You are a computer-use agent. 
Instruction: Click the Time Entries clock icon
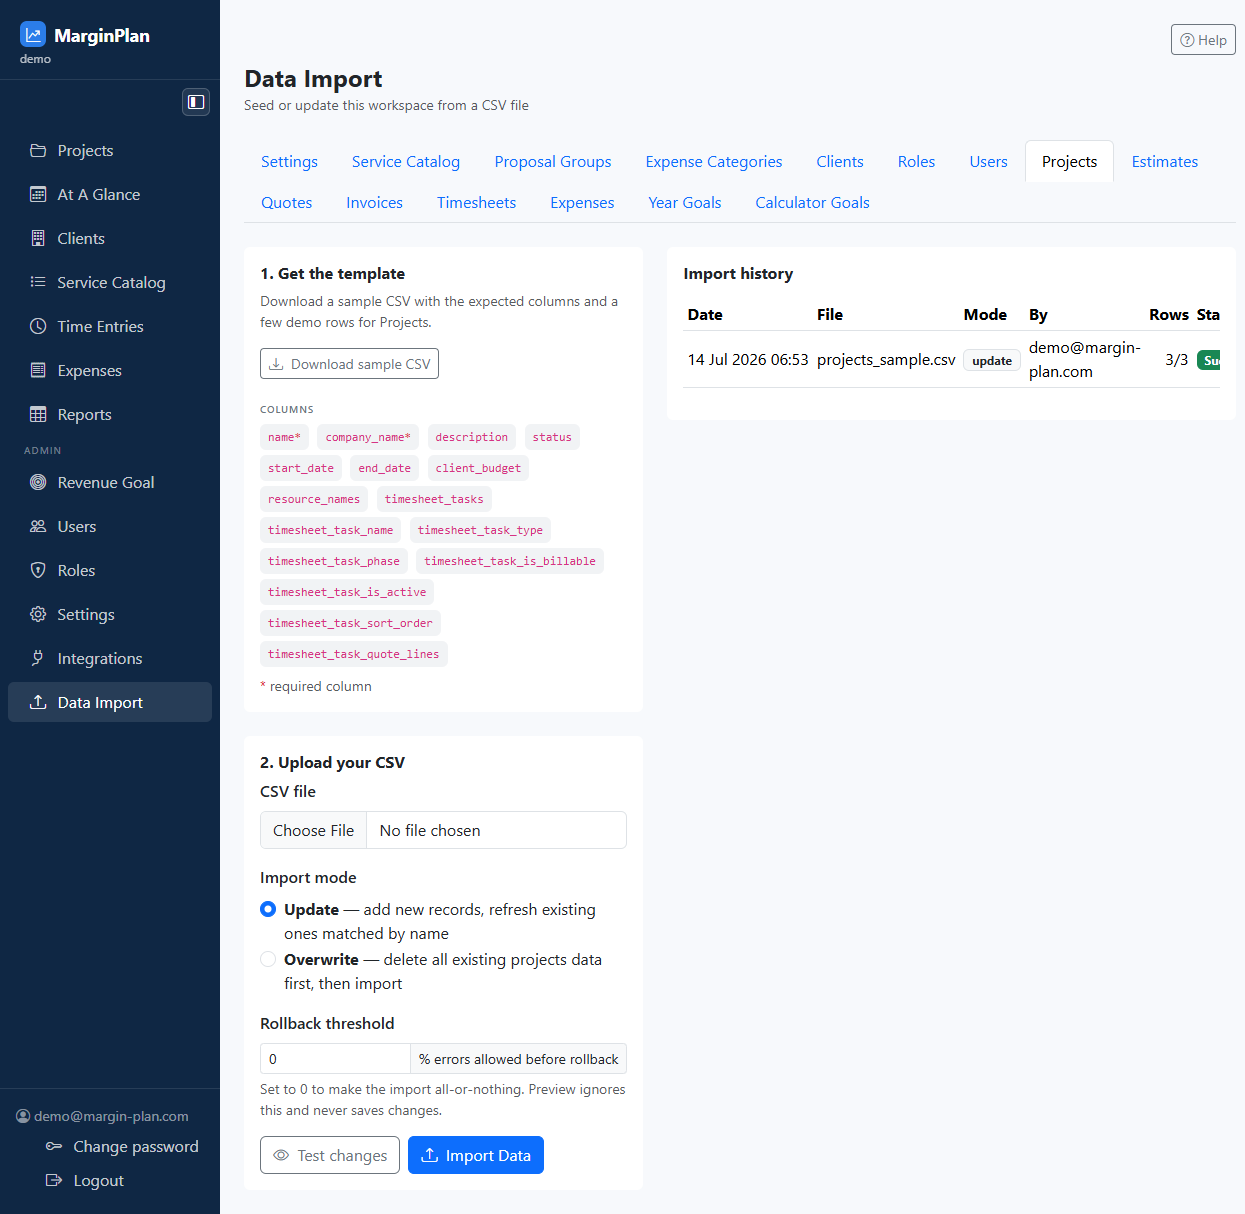coord(38,326)
